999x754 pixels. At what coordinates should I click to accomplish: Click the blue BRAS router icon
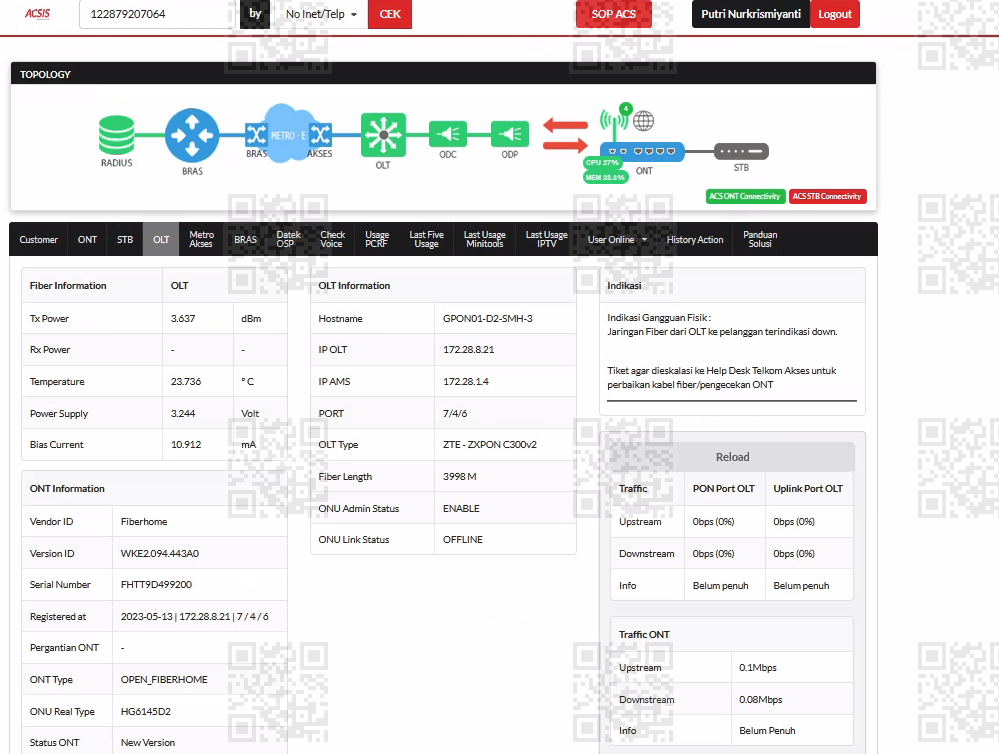point(192,135)
